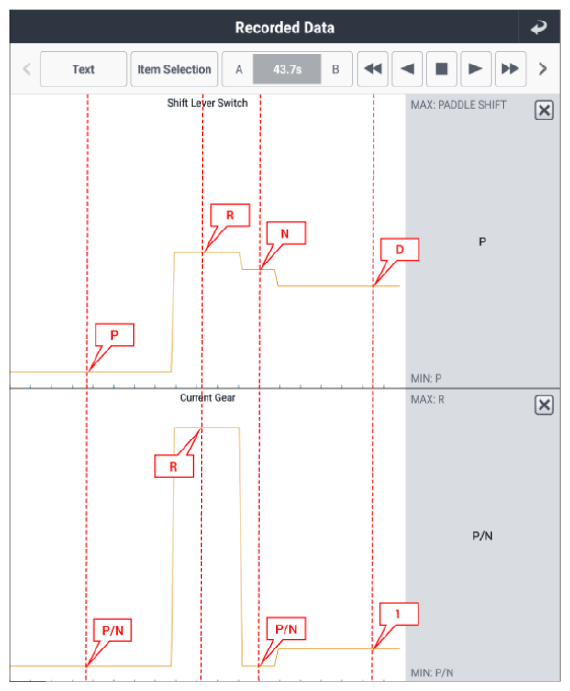
Task: Click the MIN: P label
Action: click(426, 378)
